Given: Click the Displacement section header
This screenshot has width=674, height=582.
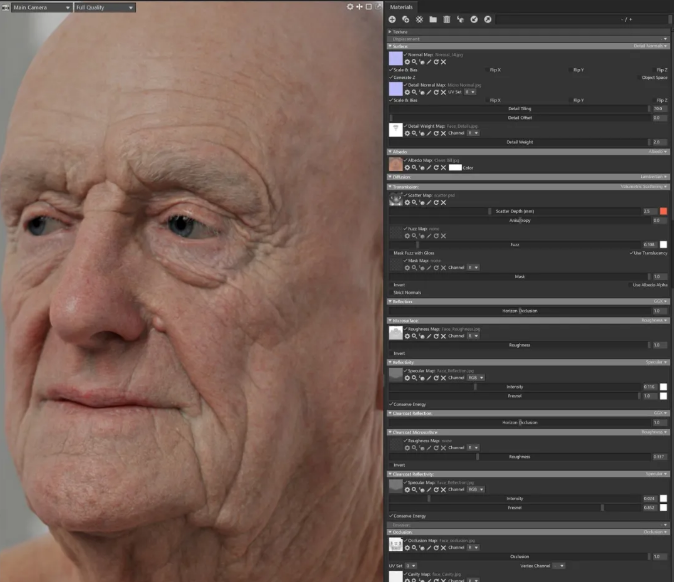Looking at the screenshot, I should tap(528, 39).
